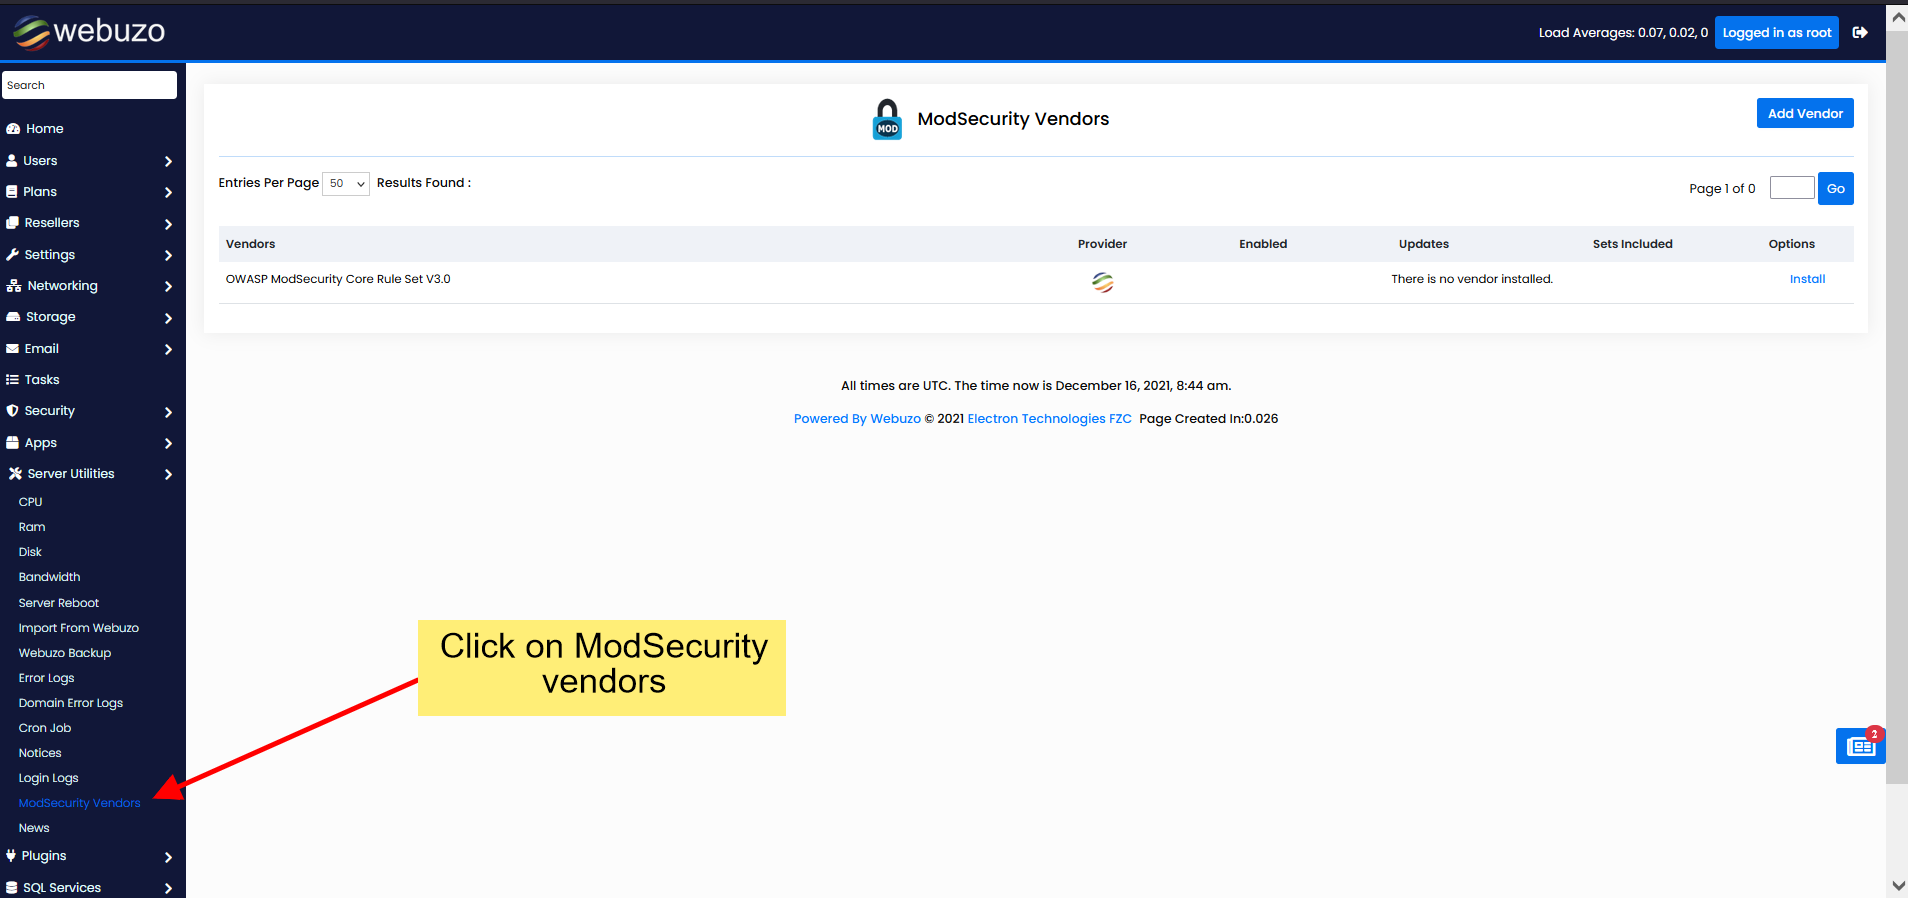
Task: Click the Plans icon in the sidebar
Action: pos(12,191)
